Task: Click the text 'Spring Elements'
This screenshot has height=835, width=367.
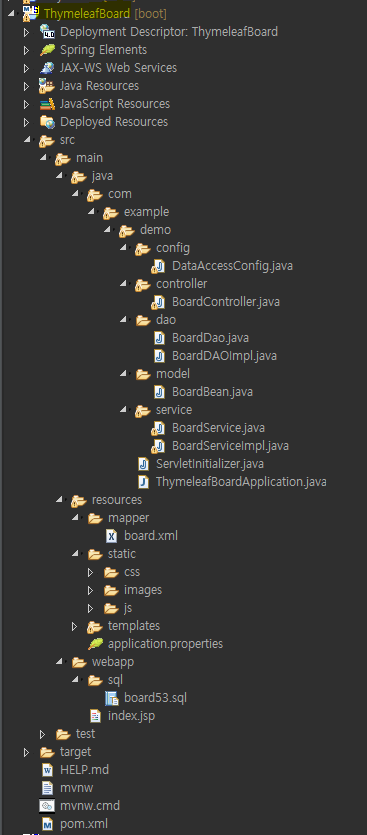Action: (103, 50)
